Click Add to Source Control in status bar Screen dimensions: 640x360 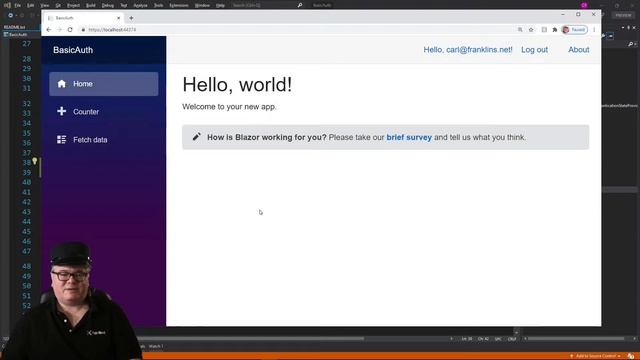[x=595, y=356]
